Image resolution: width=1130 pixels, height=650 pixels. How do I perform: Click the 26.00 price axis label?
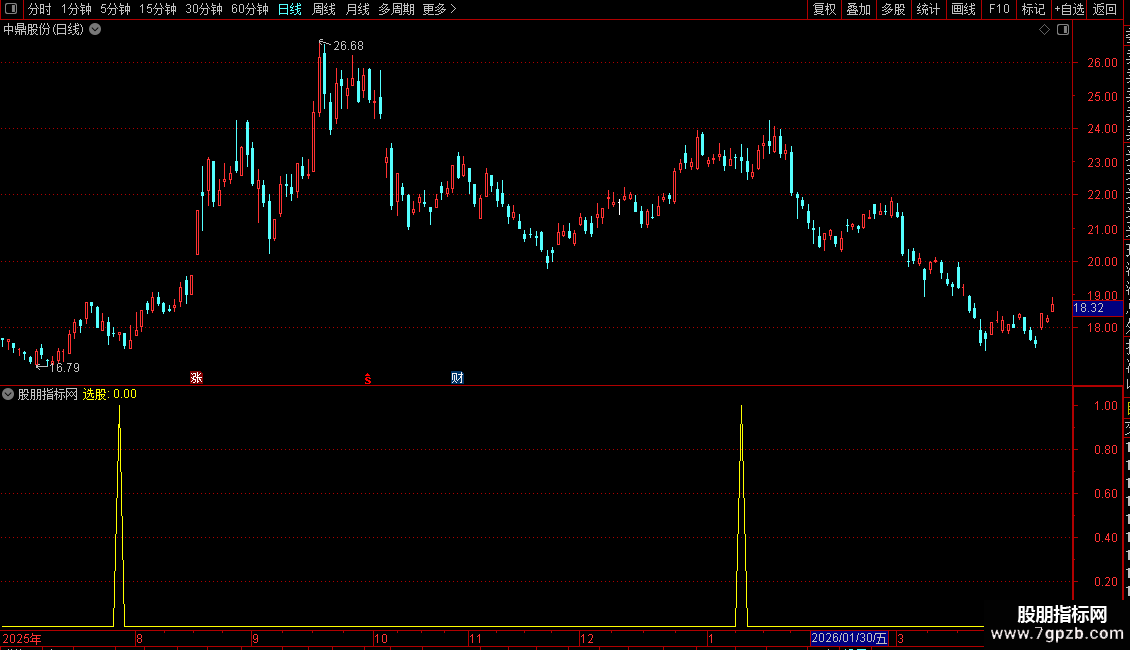pos(1103,63)
